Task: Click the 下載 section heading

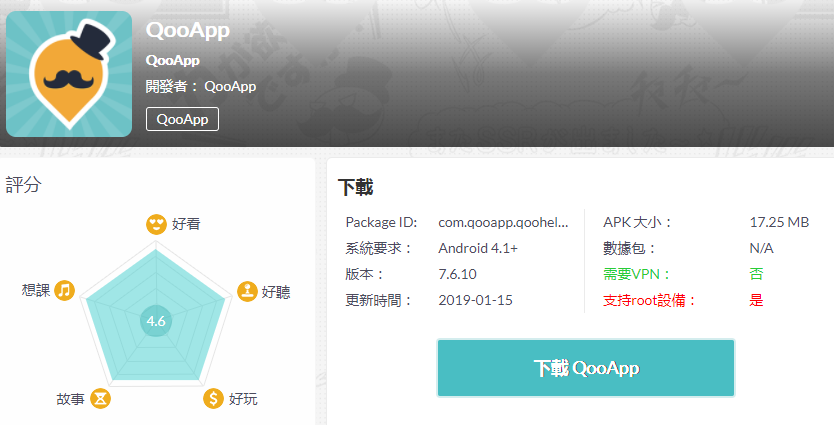Action: (x=356, y=187)
